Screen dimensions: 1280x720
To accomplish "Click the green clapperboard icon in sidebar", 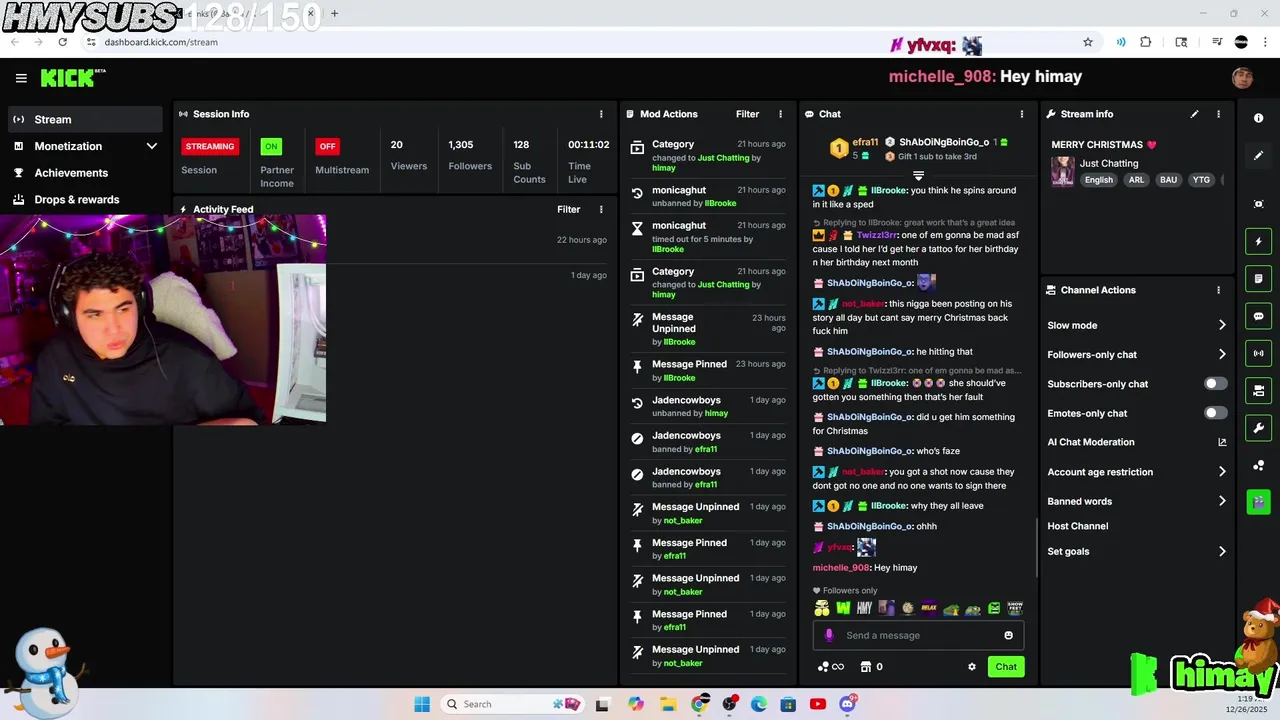I will point(1258,502).
